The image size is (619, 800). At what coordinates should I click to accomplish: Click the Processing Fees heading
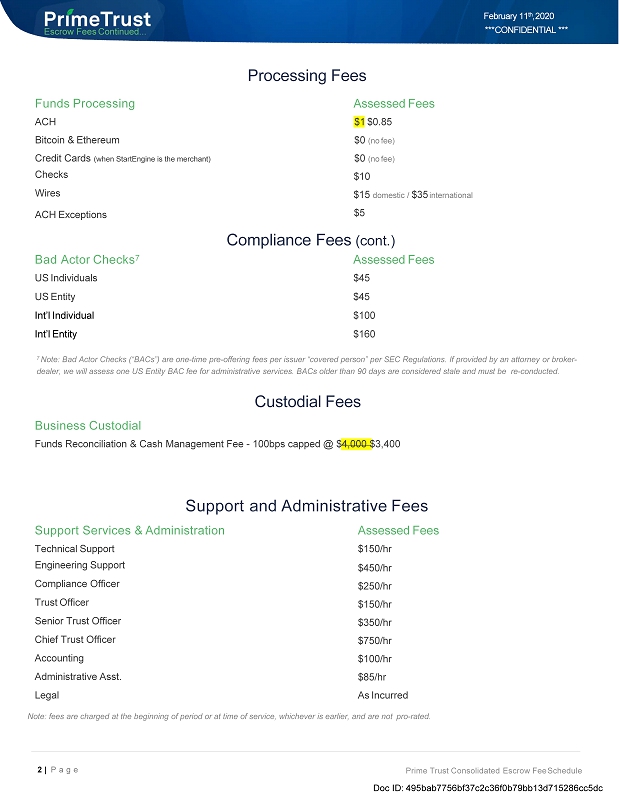(307, 76)
